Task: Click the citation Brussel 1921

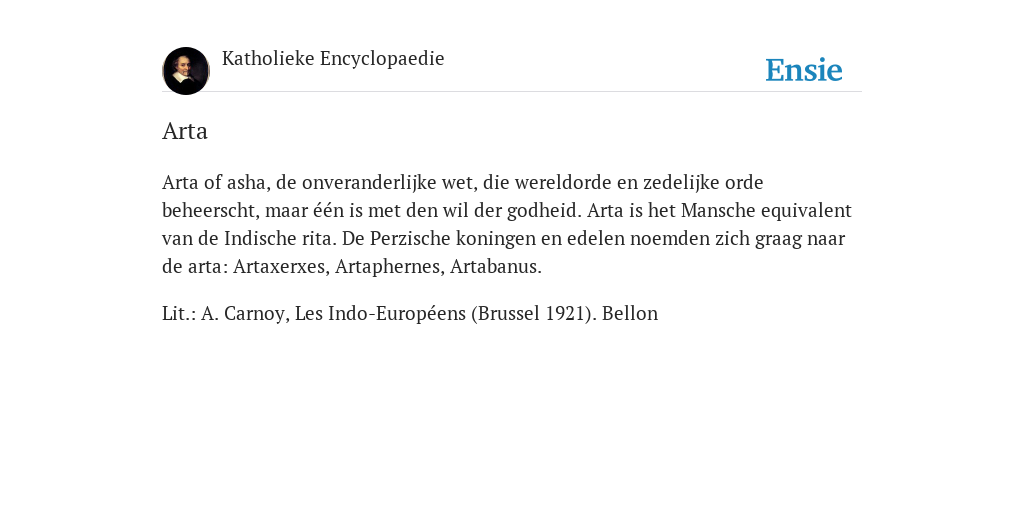Action: (x=535, y=313)
